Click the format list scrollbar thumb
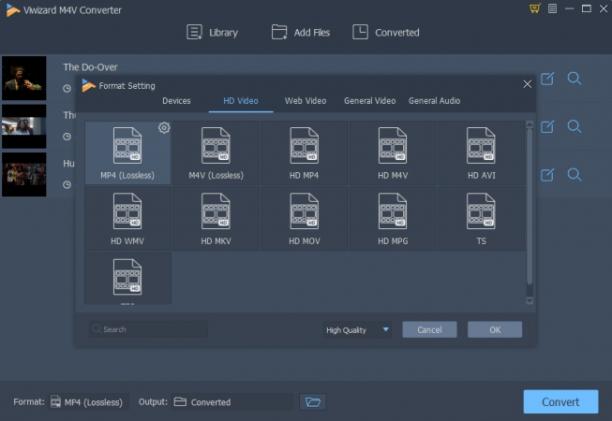This screenshot has height=421, width=612. 529,207
